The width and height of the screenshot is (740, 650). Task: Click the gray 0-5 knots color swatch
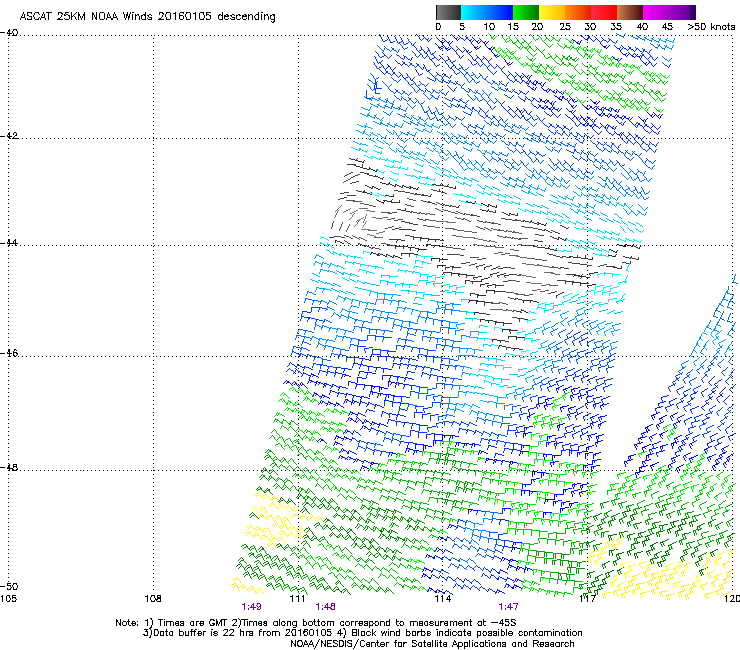[x=448, y=12]
